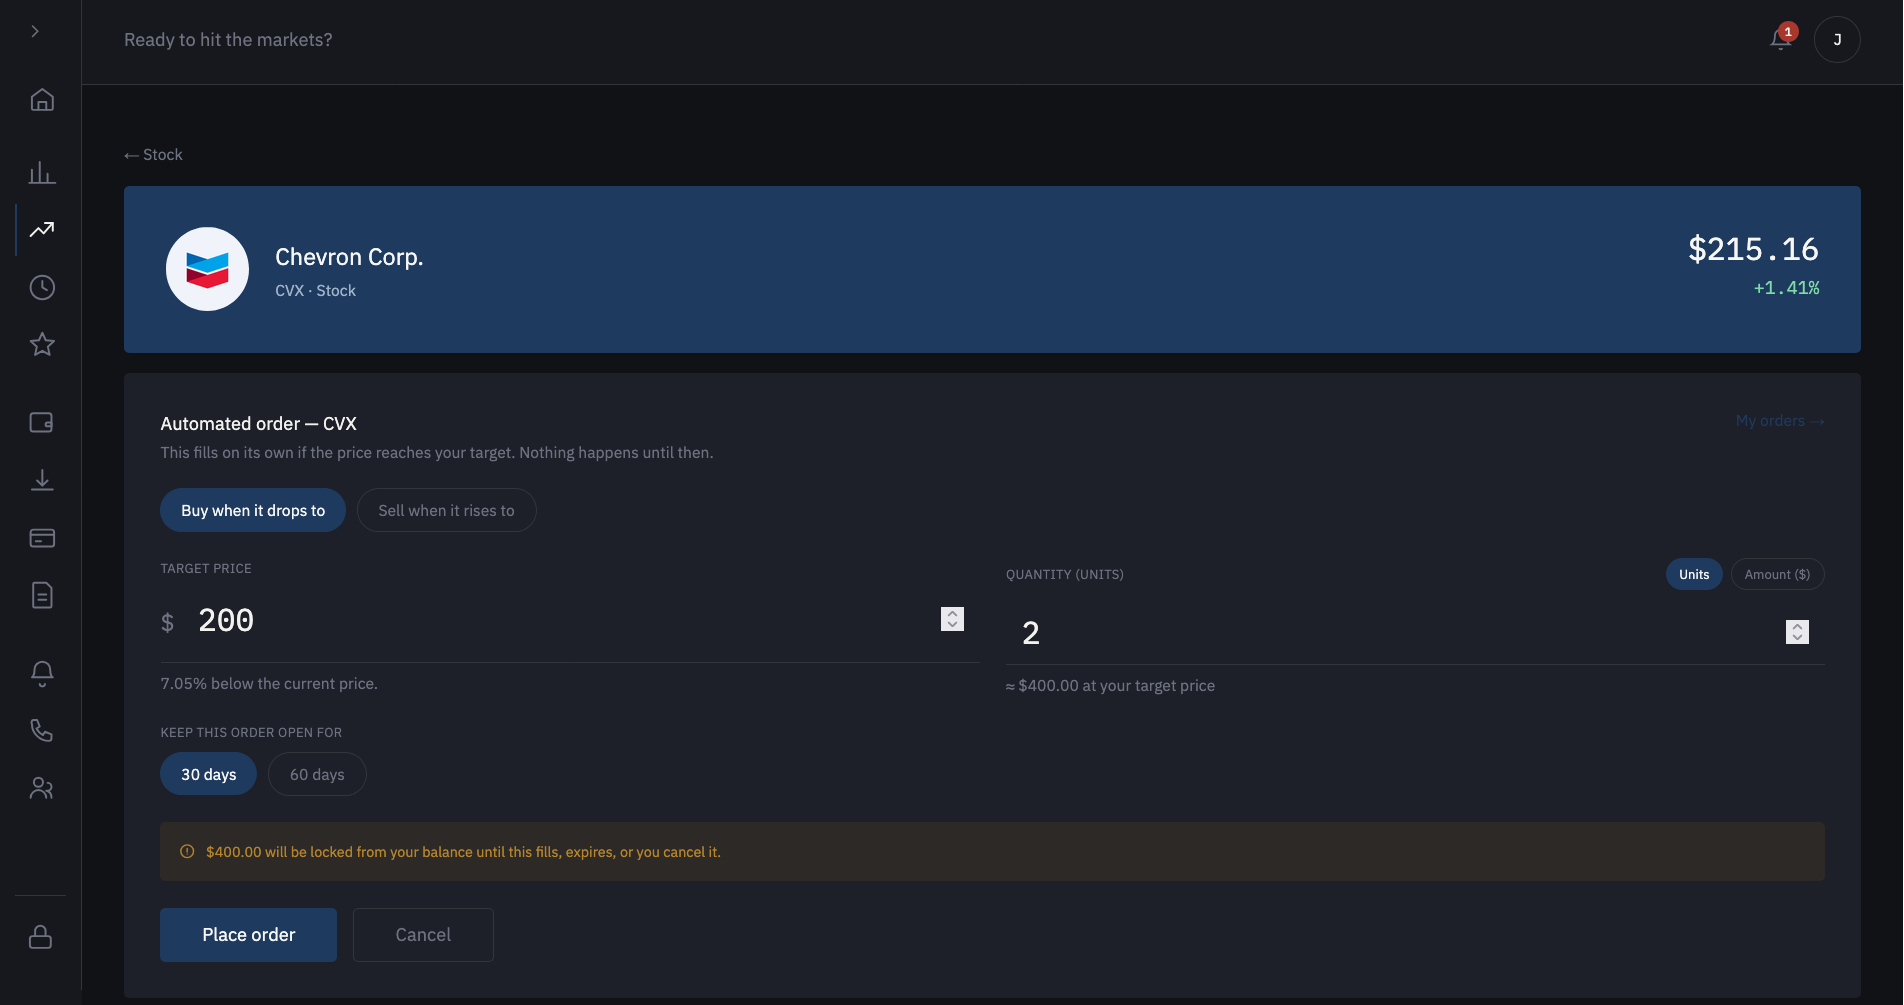Open the credit card icon in sidebar
Screen dimensions: 1904x1005
(x=42, y=538)
